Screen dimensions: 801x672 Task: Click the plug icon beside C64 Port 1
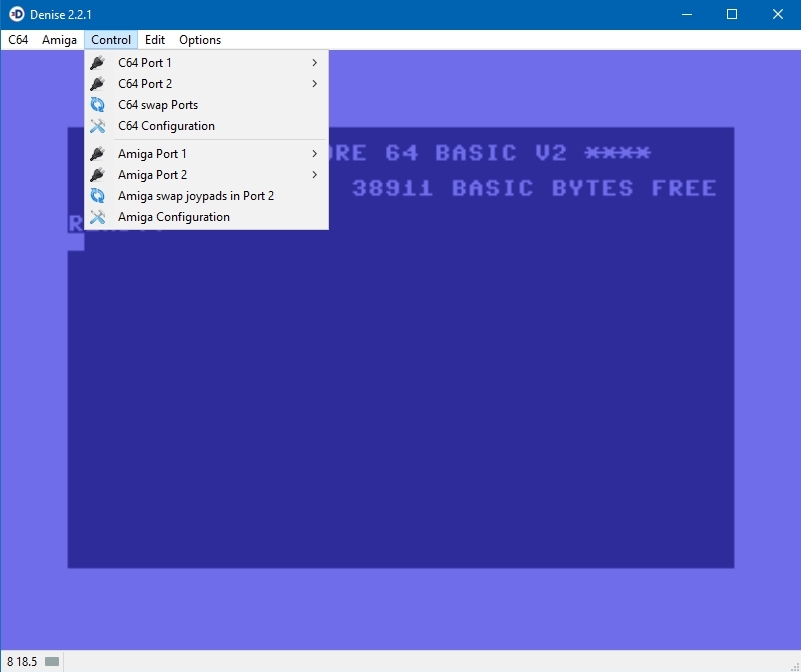(x=97, y=63)
